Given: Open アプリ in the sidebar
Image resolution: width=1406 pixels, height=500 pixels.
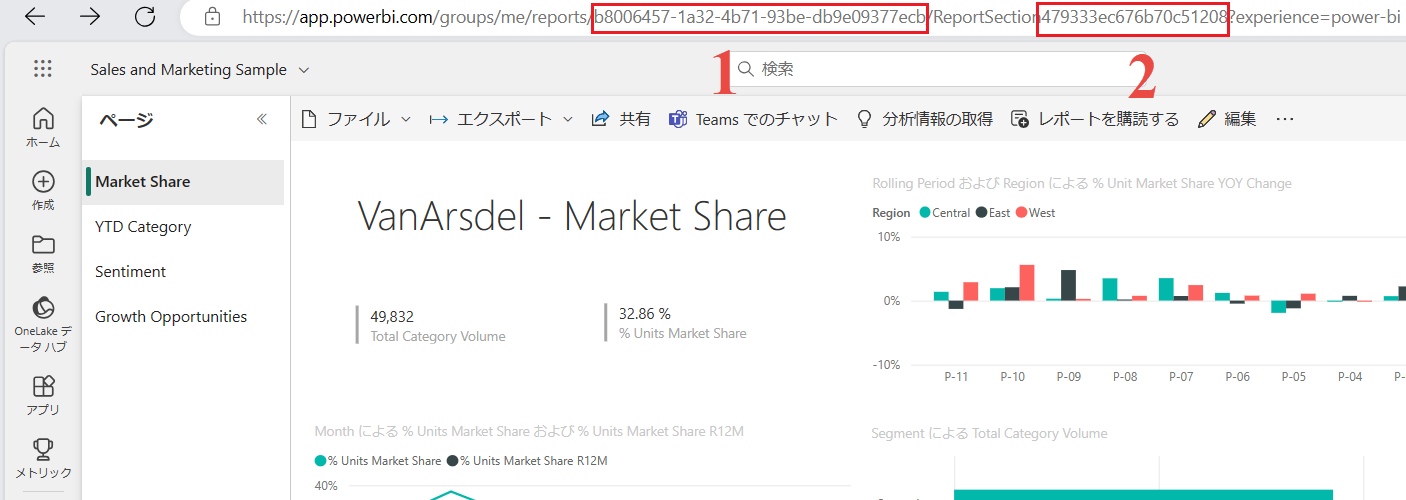Looking at the screenshot, I should click(43, 396).
